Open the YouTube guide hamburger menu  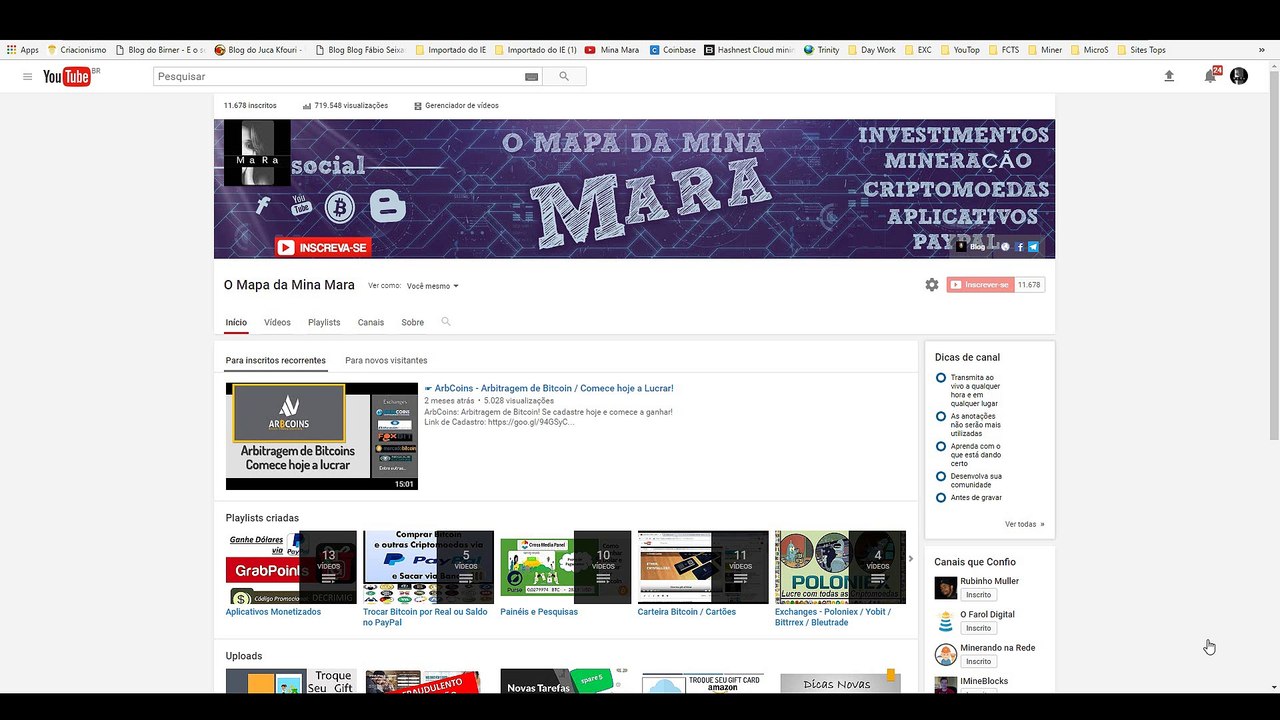(x=28, y=76)
